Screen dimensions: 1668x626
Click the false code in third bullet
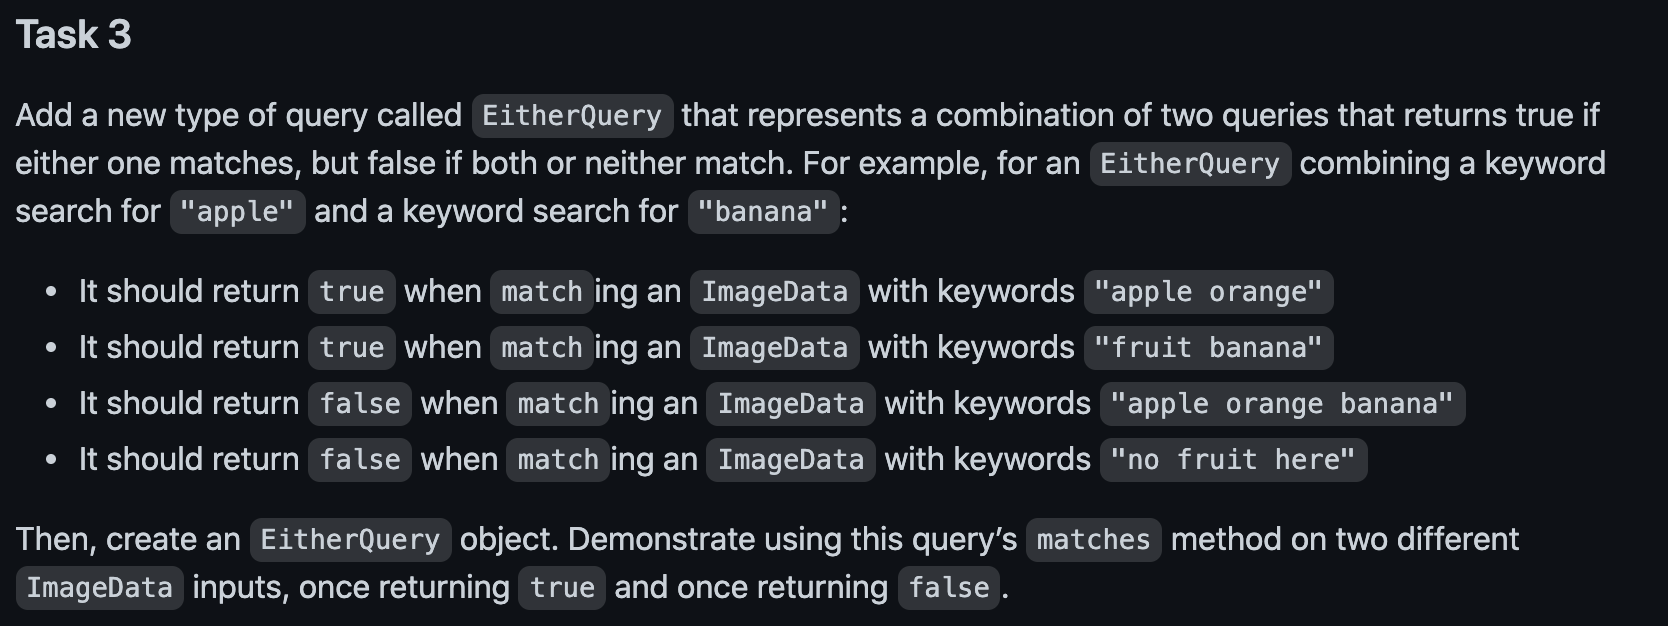(360, 404)
